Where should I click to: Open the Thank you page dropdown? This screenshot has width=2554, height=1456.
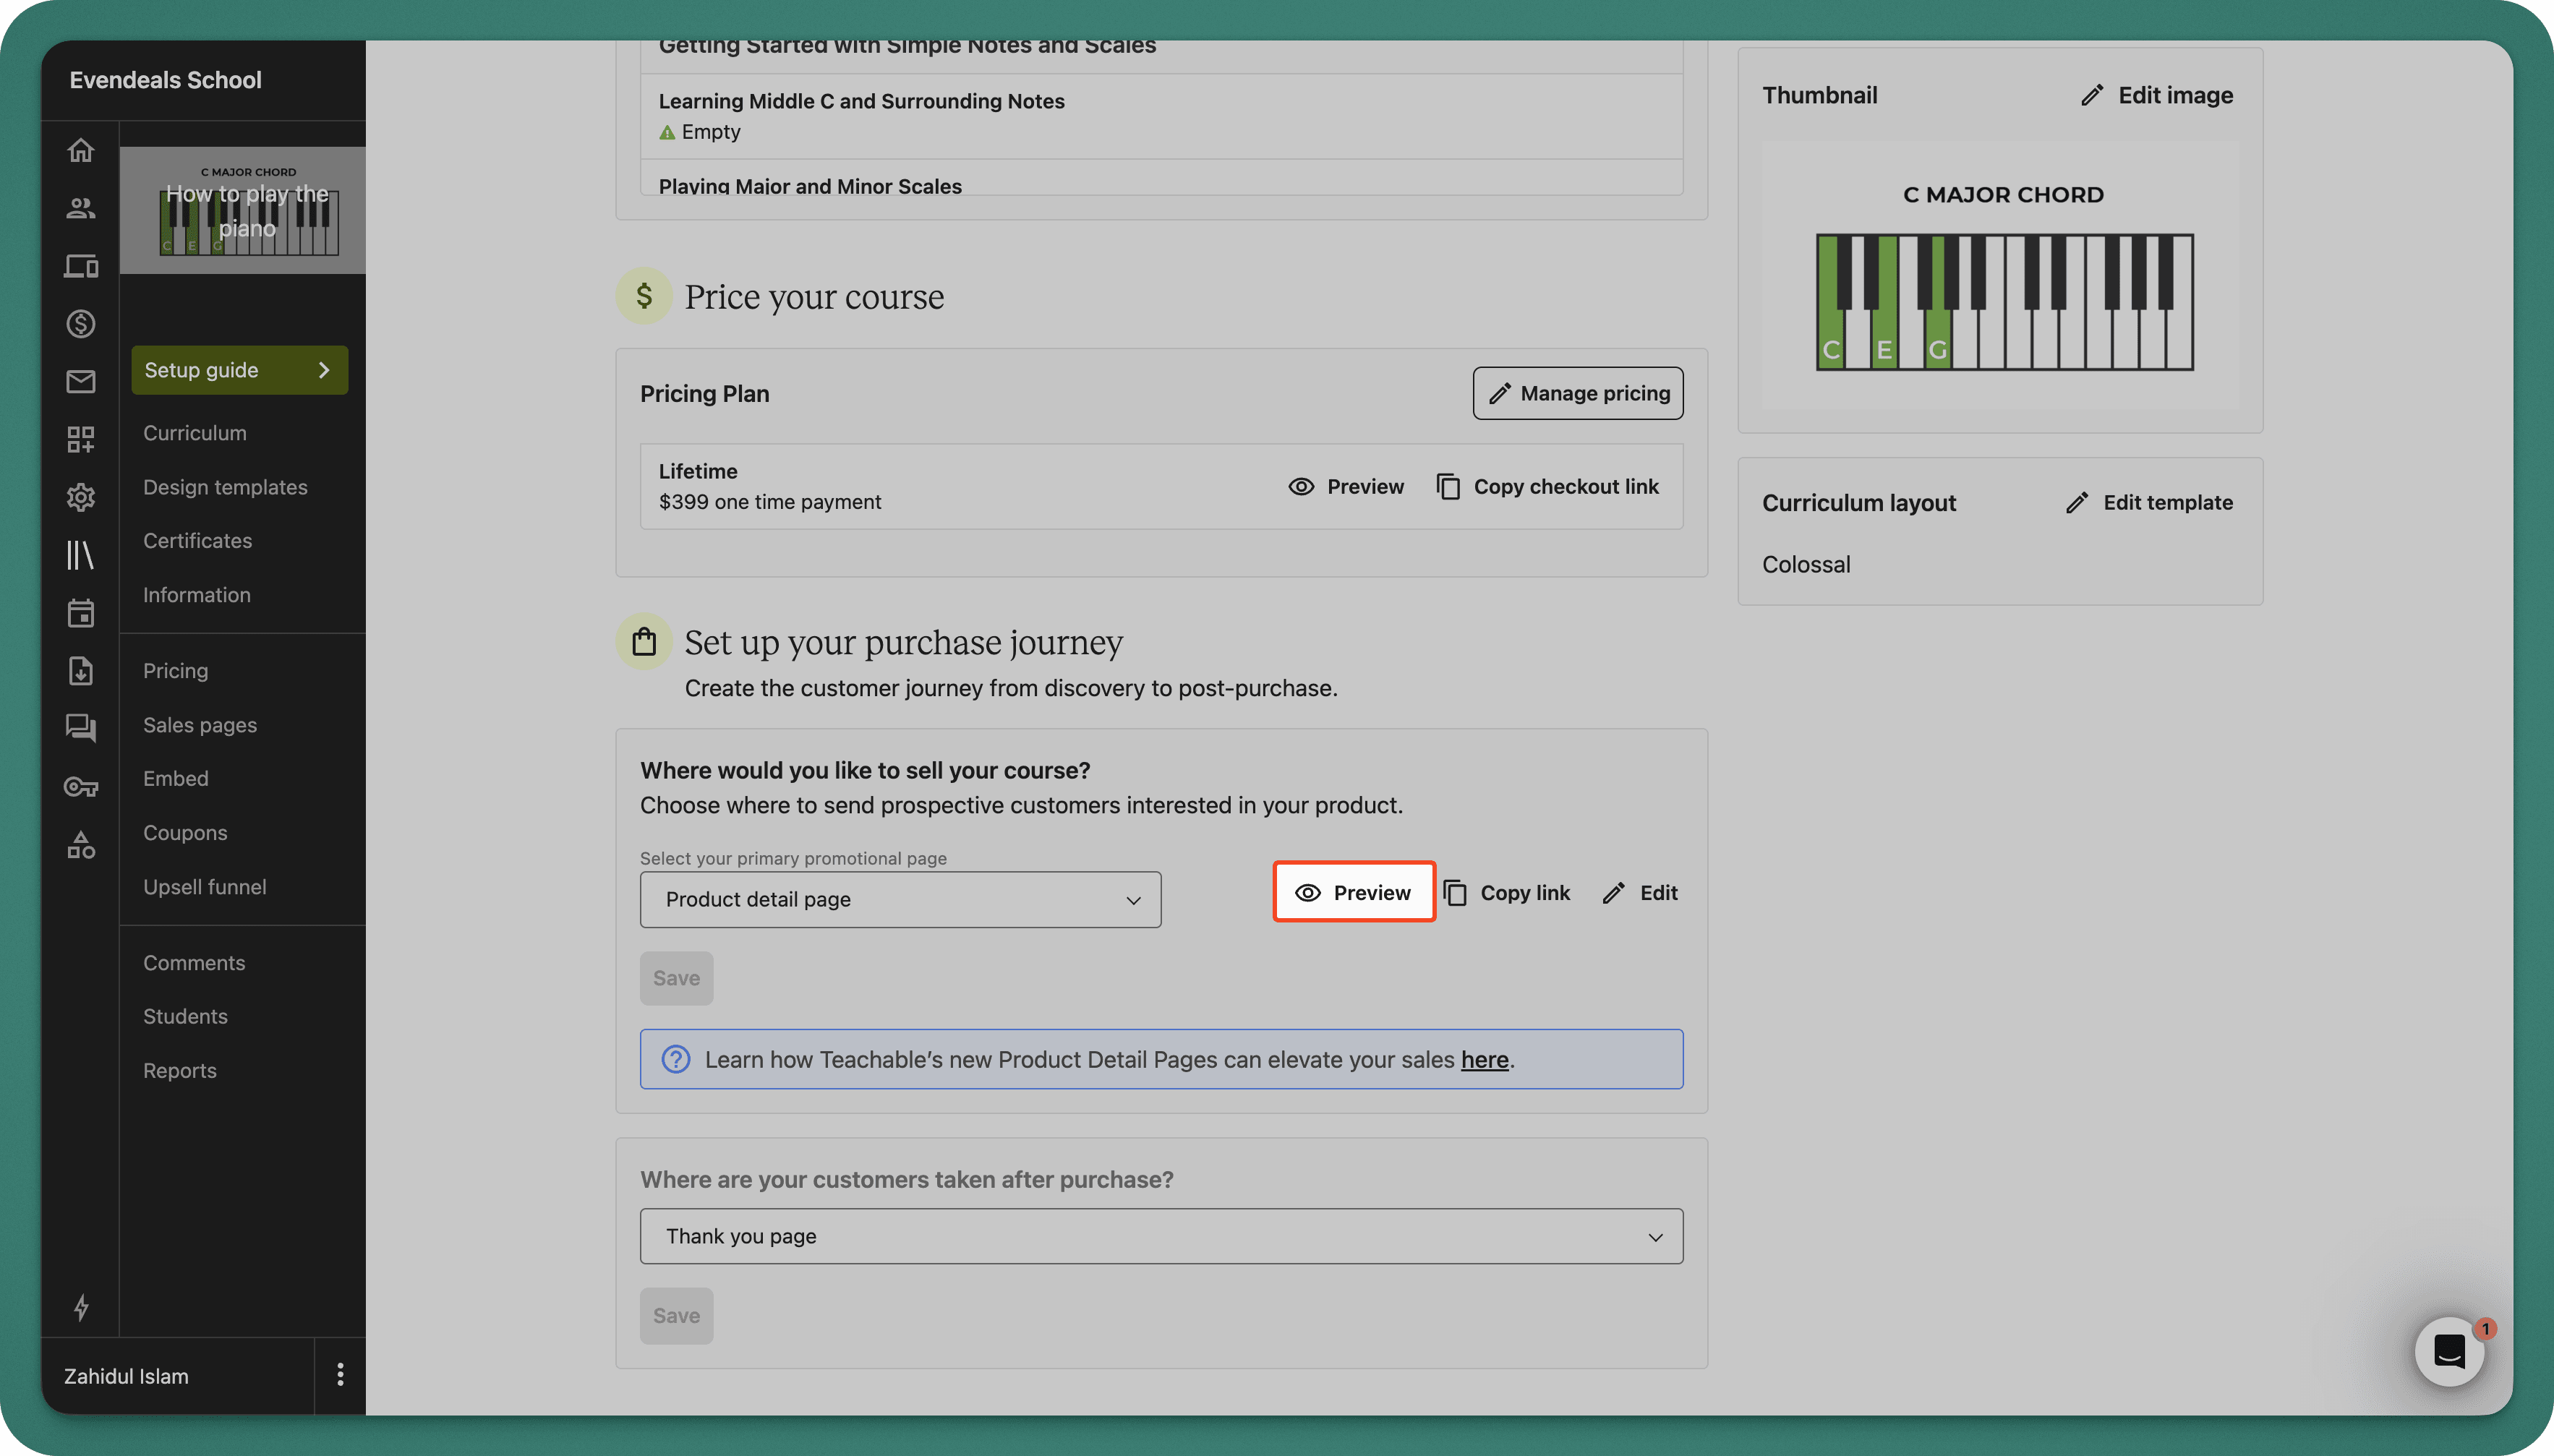pyautogui.click(x=1160, y=1236)
